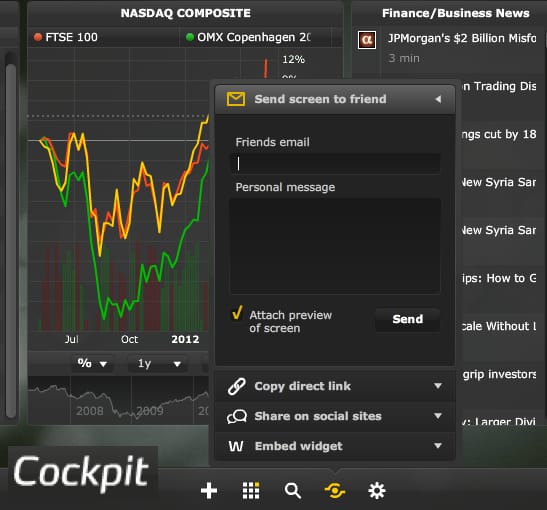
Task: Click the '12%' chart axis label
Action: coord(293,59)
